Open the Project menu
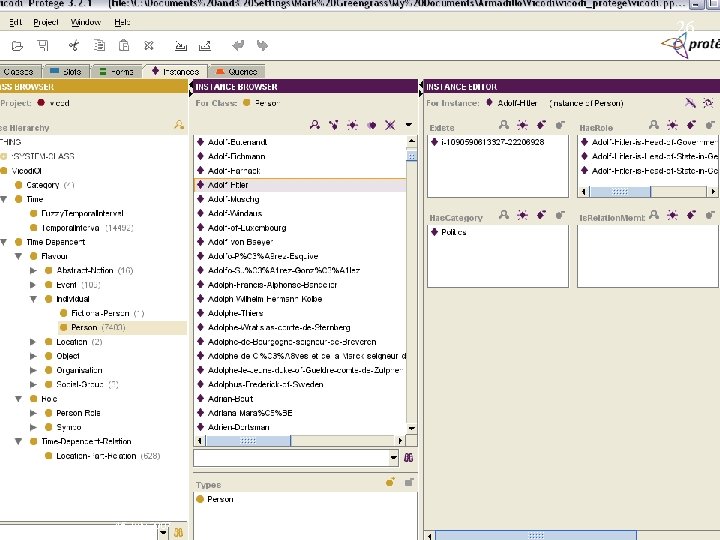 coord(45,22)
